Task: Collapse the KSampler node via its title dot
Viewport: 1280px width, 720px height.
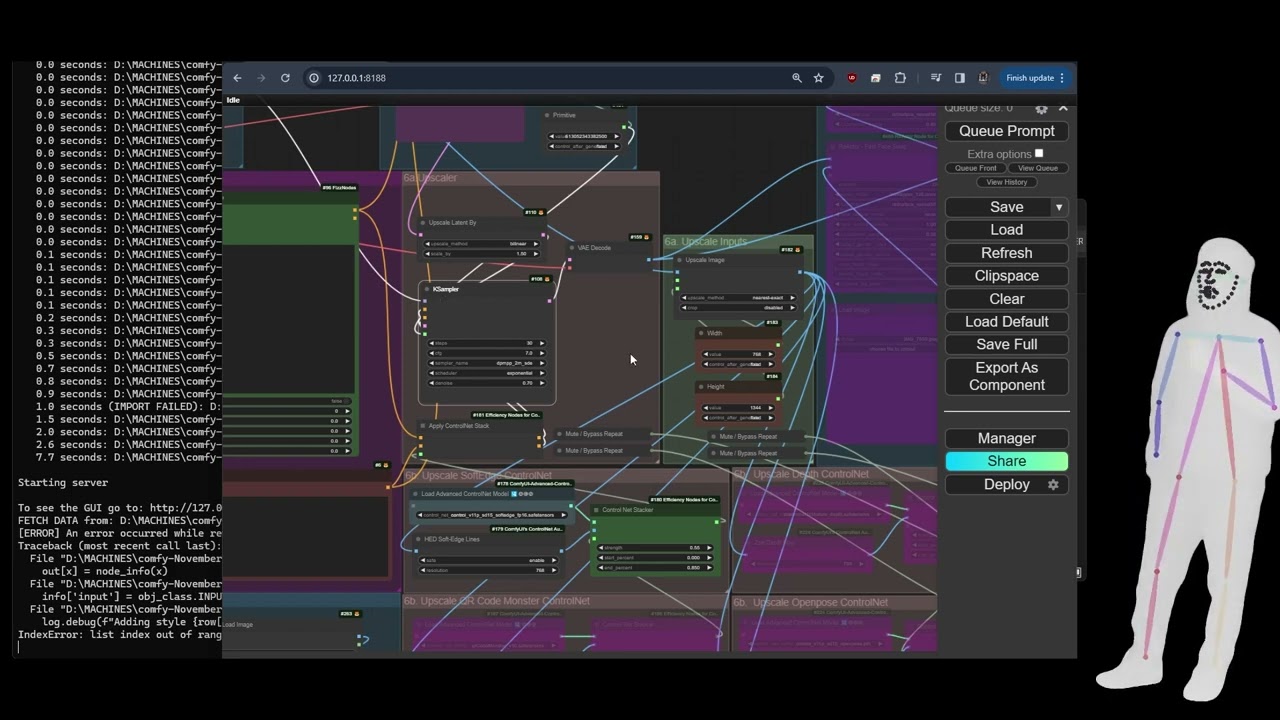Action: click(427, 289)
